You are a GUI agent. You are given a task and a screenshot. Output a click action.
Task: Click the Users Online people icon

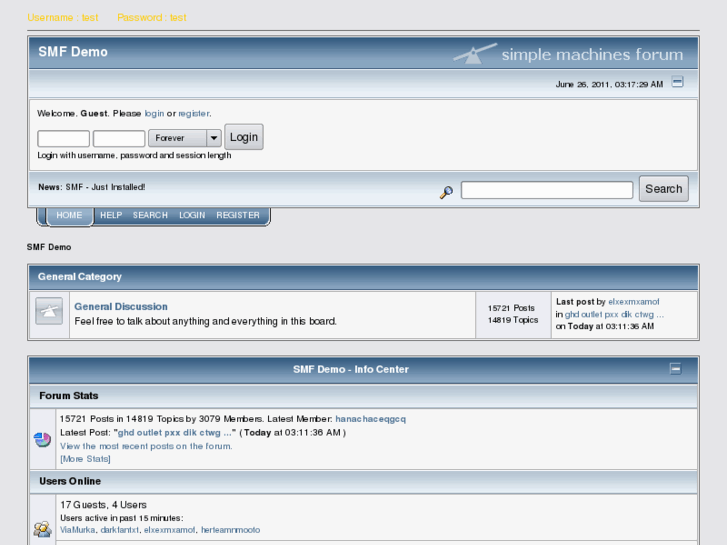click(x=42, y=529)
